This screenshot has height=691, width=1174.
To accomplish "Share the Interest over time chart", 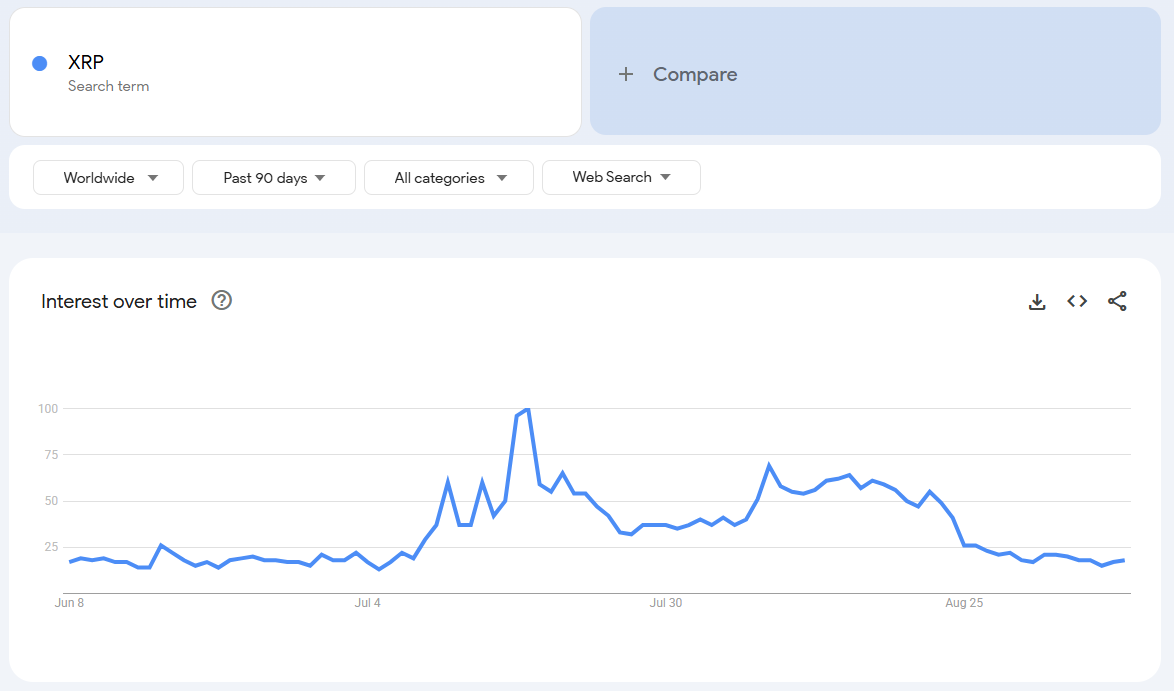I will click(x=1117, y=301).
